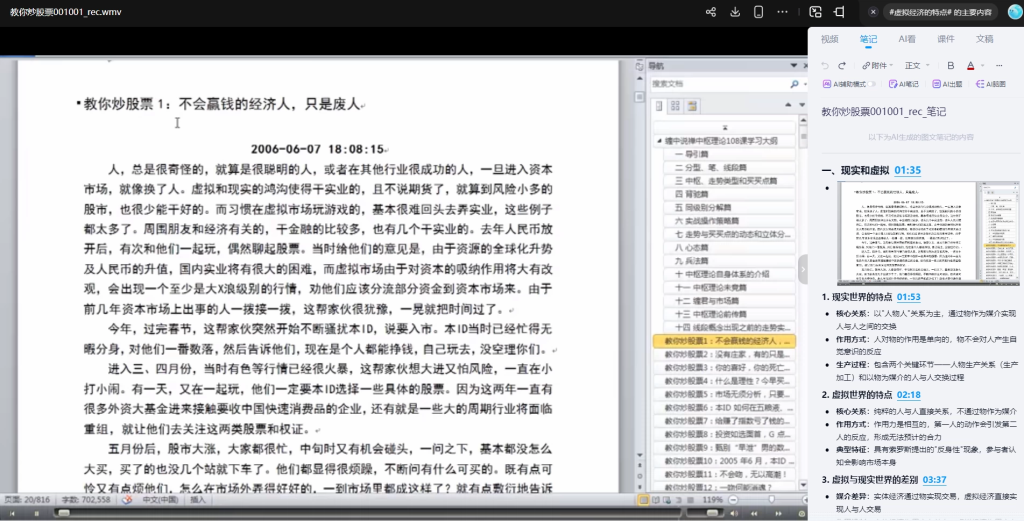Switch to the AI看 tab
This screenshot has width=1024, height=521.
point(906,39)
